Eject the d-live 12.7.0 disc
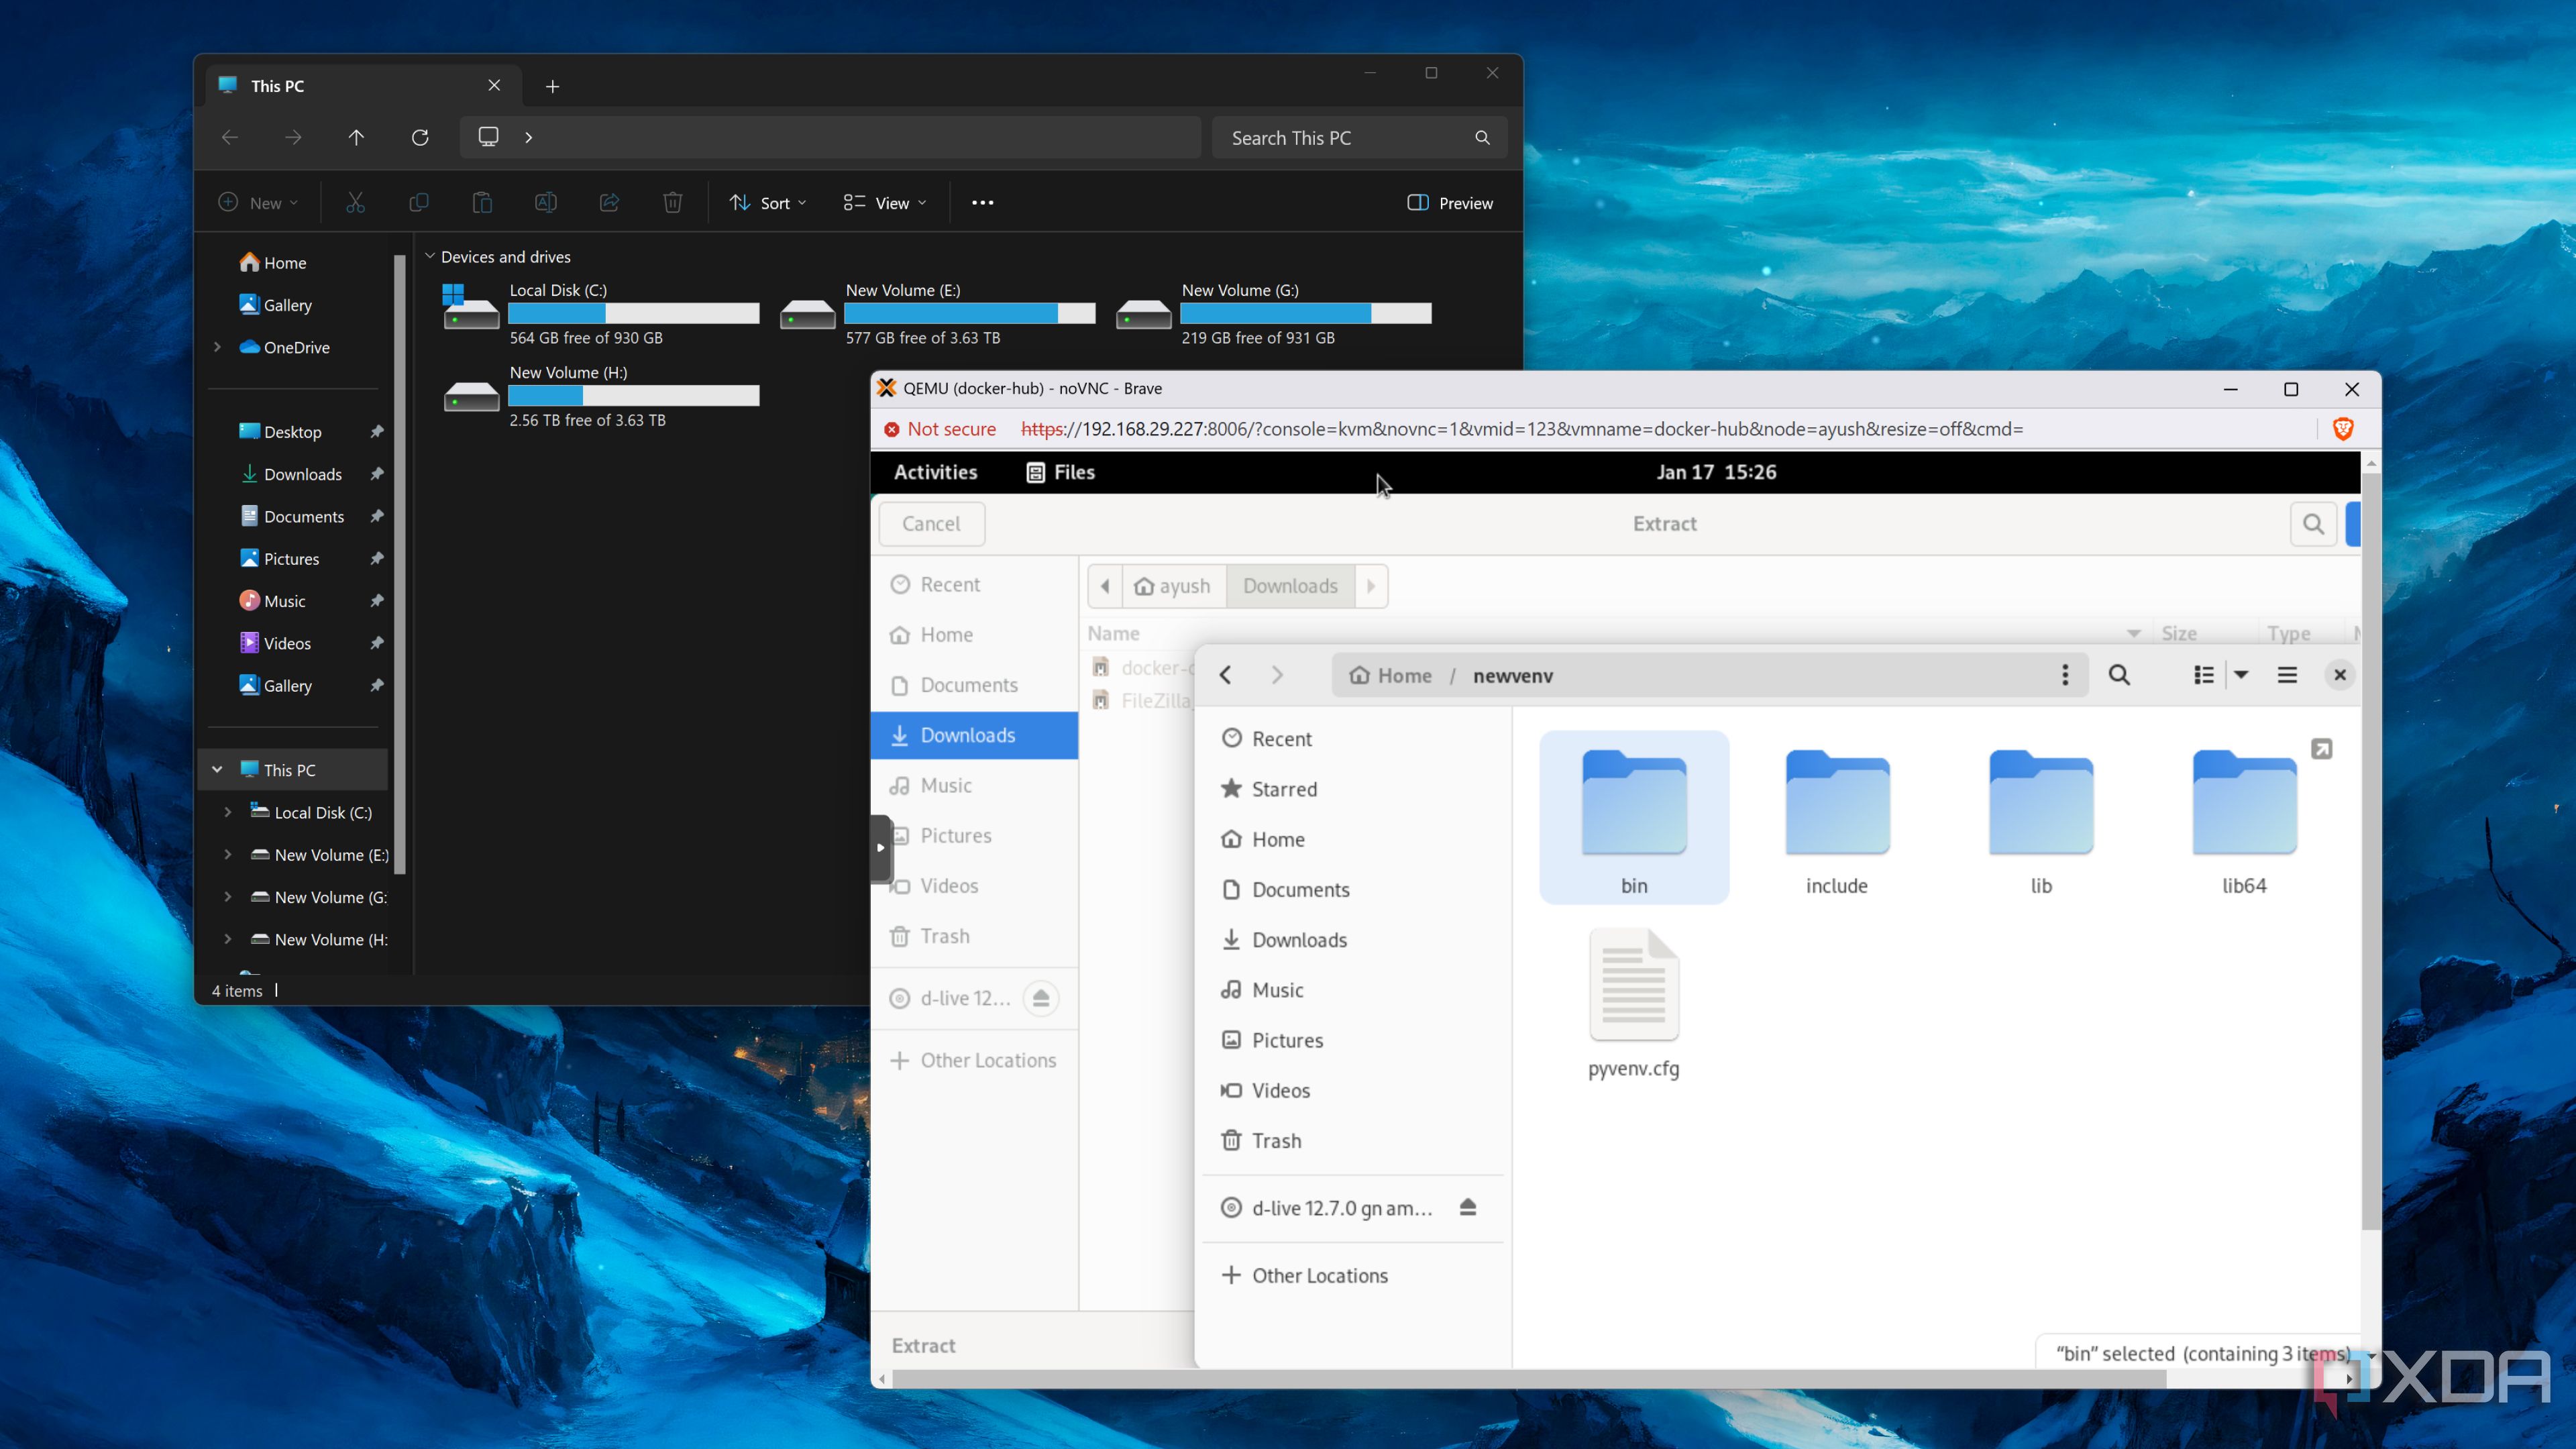2576x1449 pixels. click(x=1467, y=1207)
